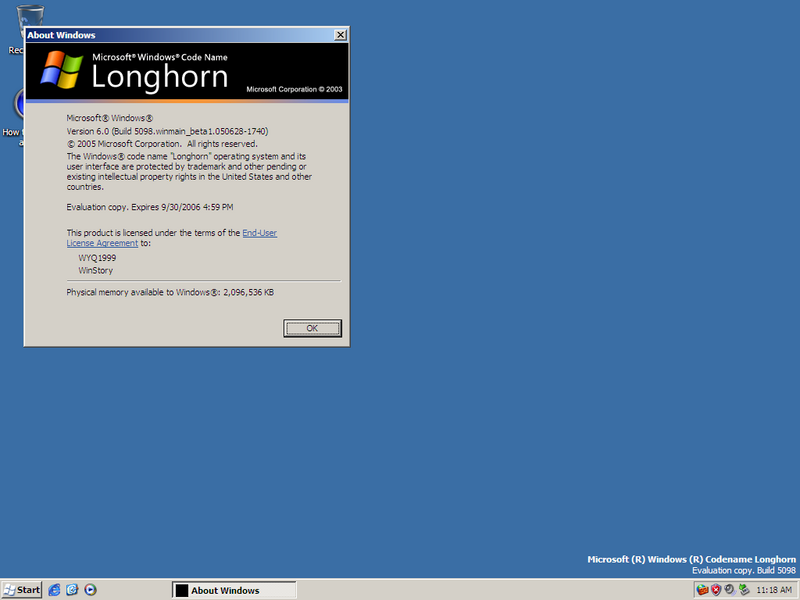The image size is (800, 600).
Task: Launch Internet Explorer from Quick Launch
Action: [55, 590]
